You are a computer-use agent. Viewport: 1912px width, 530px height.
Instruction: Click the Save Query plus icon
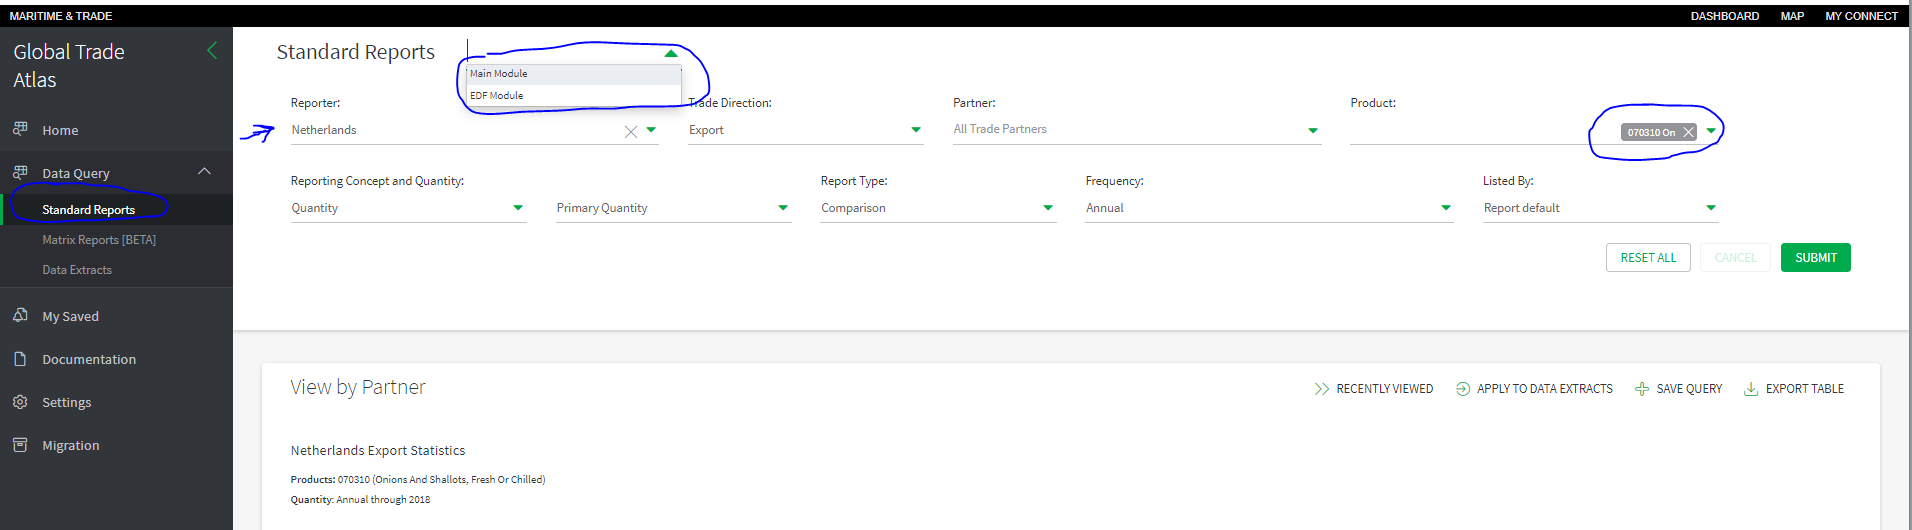tap(1642, 389)
